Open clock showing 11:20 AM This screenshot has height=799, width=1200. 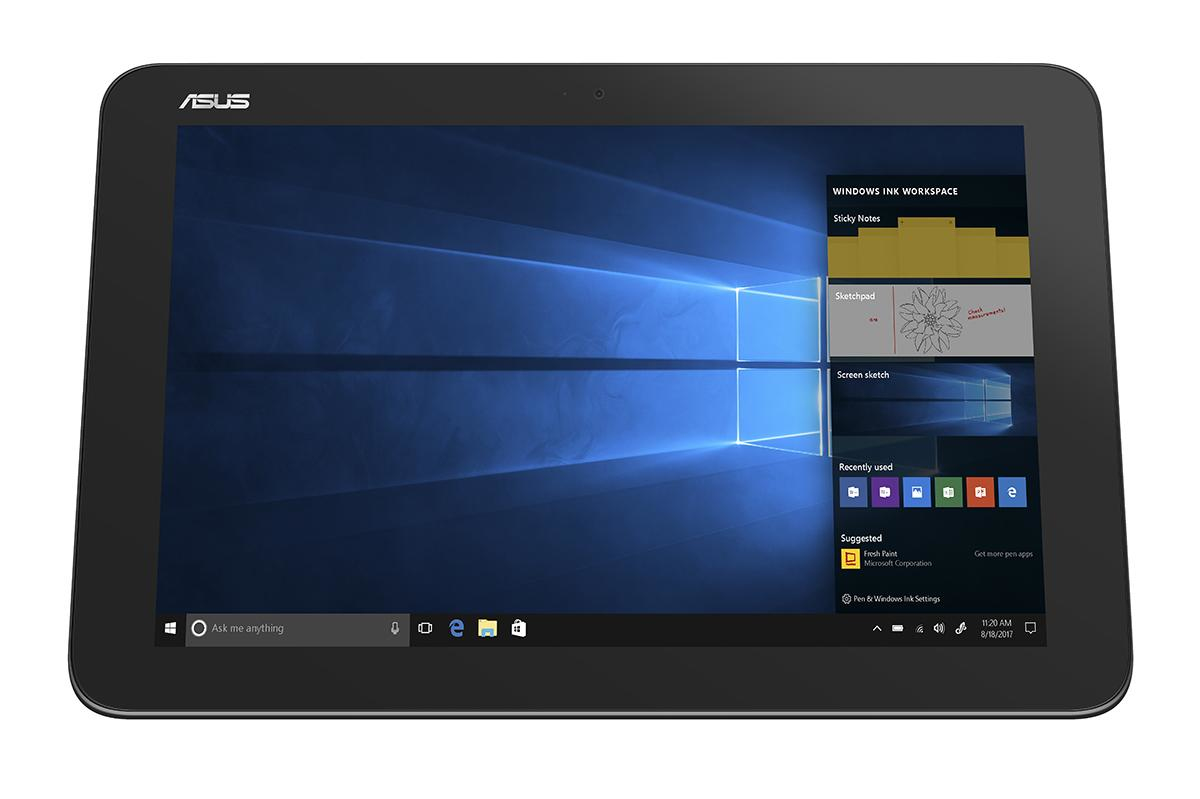pos(997,629)
